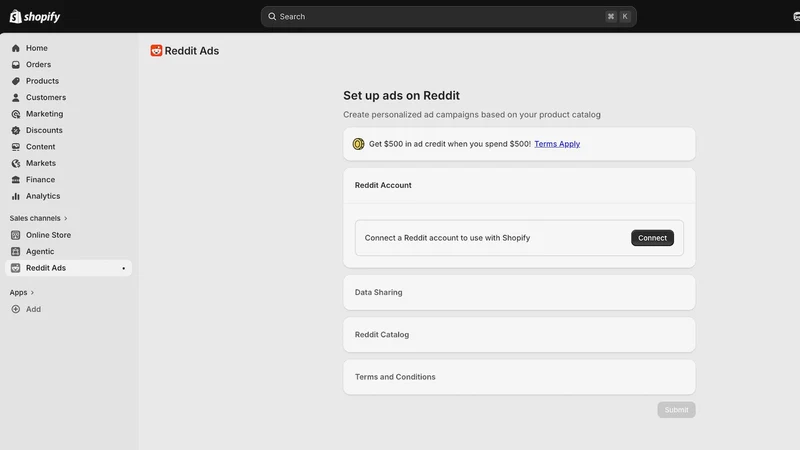The height and width of the screenshot is (450, 800).
Task: Click the Reddit Ads sidebar icon
Action: tap(16, 268)
